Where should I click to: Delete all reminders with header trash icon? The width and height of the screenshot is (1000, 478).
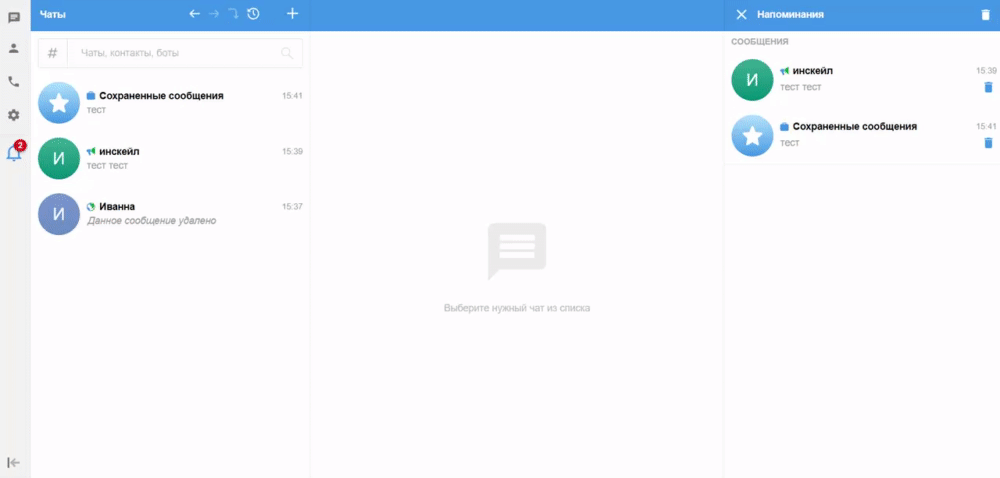click(985, 15)
